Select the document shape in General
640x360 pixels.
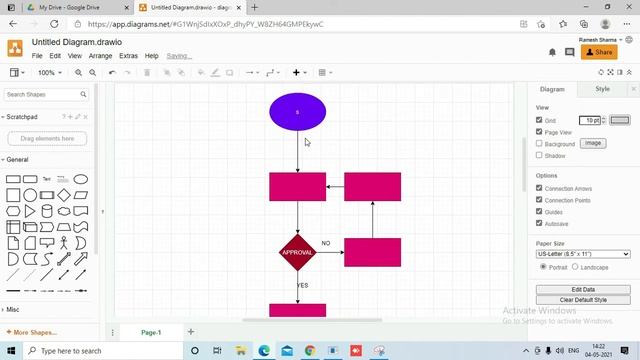tap(80, 211)
